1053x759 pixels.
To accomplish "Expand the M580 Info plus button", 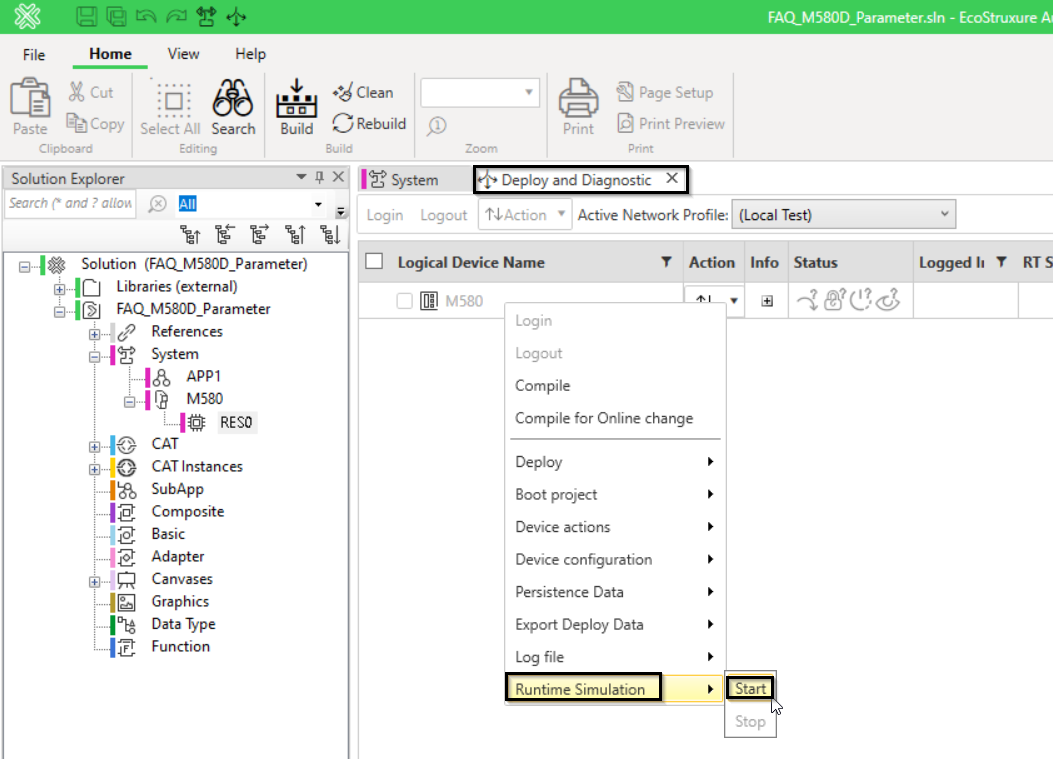I will coord(767,301).
